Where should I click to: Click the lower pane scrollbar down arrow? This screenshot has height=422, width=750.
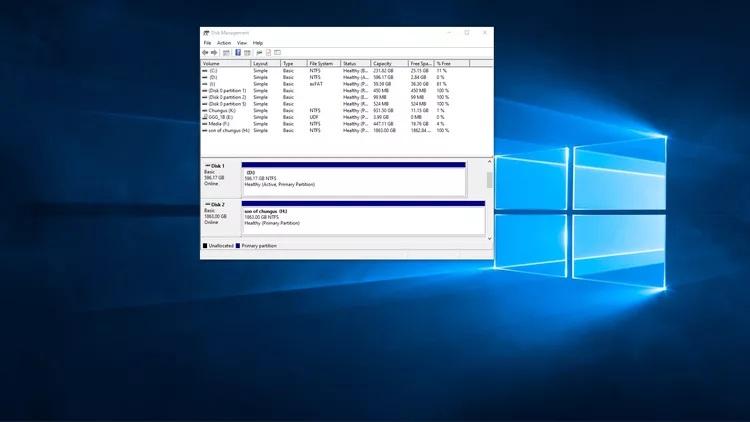click(489, 238)
